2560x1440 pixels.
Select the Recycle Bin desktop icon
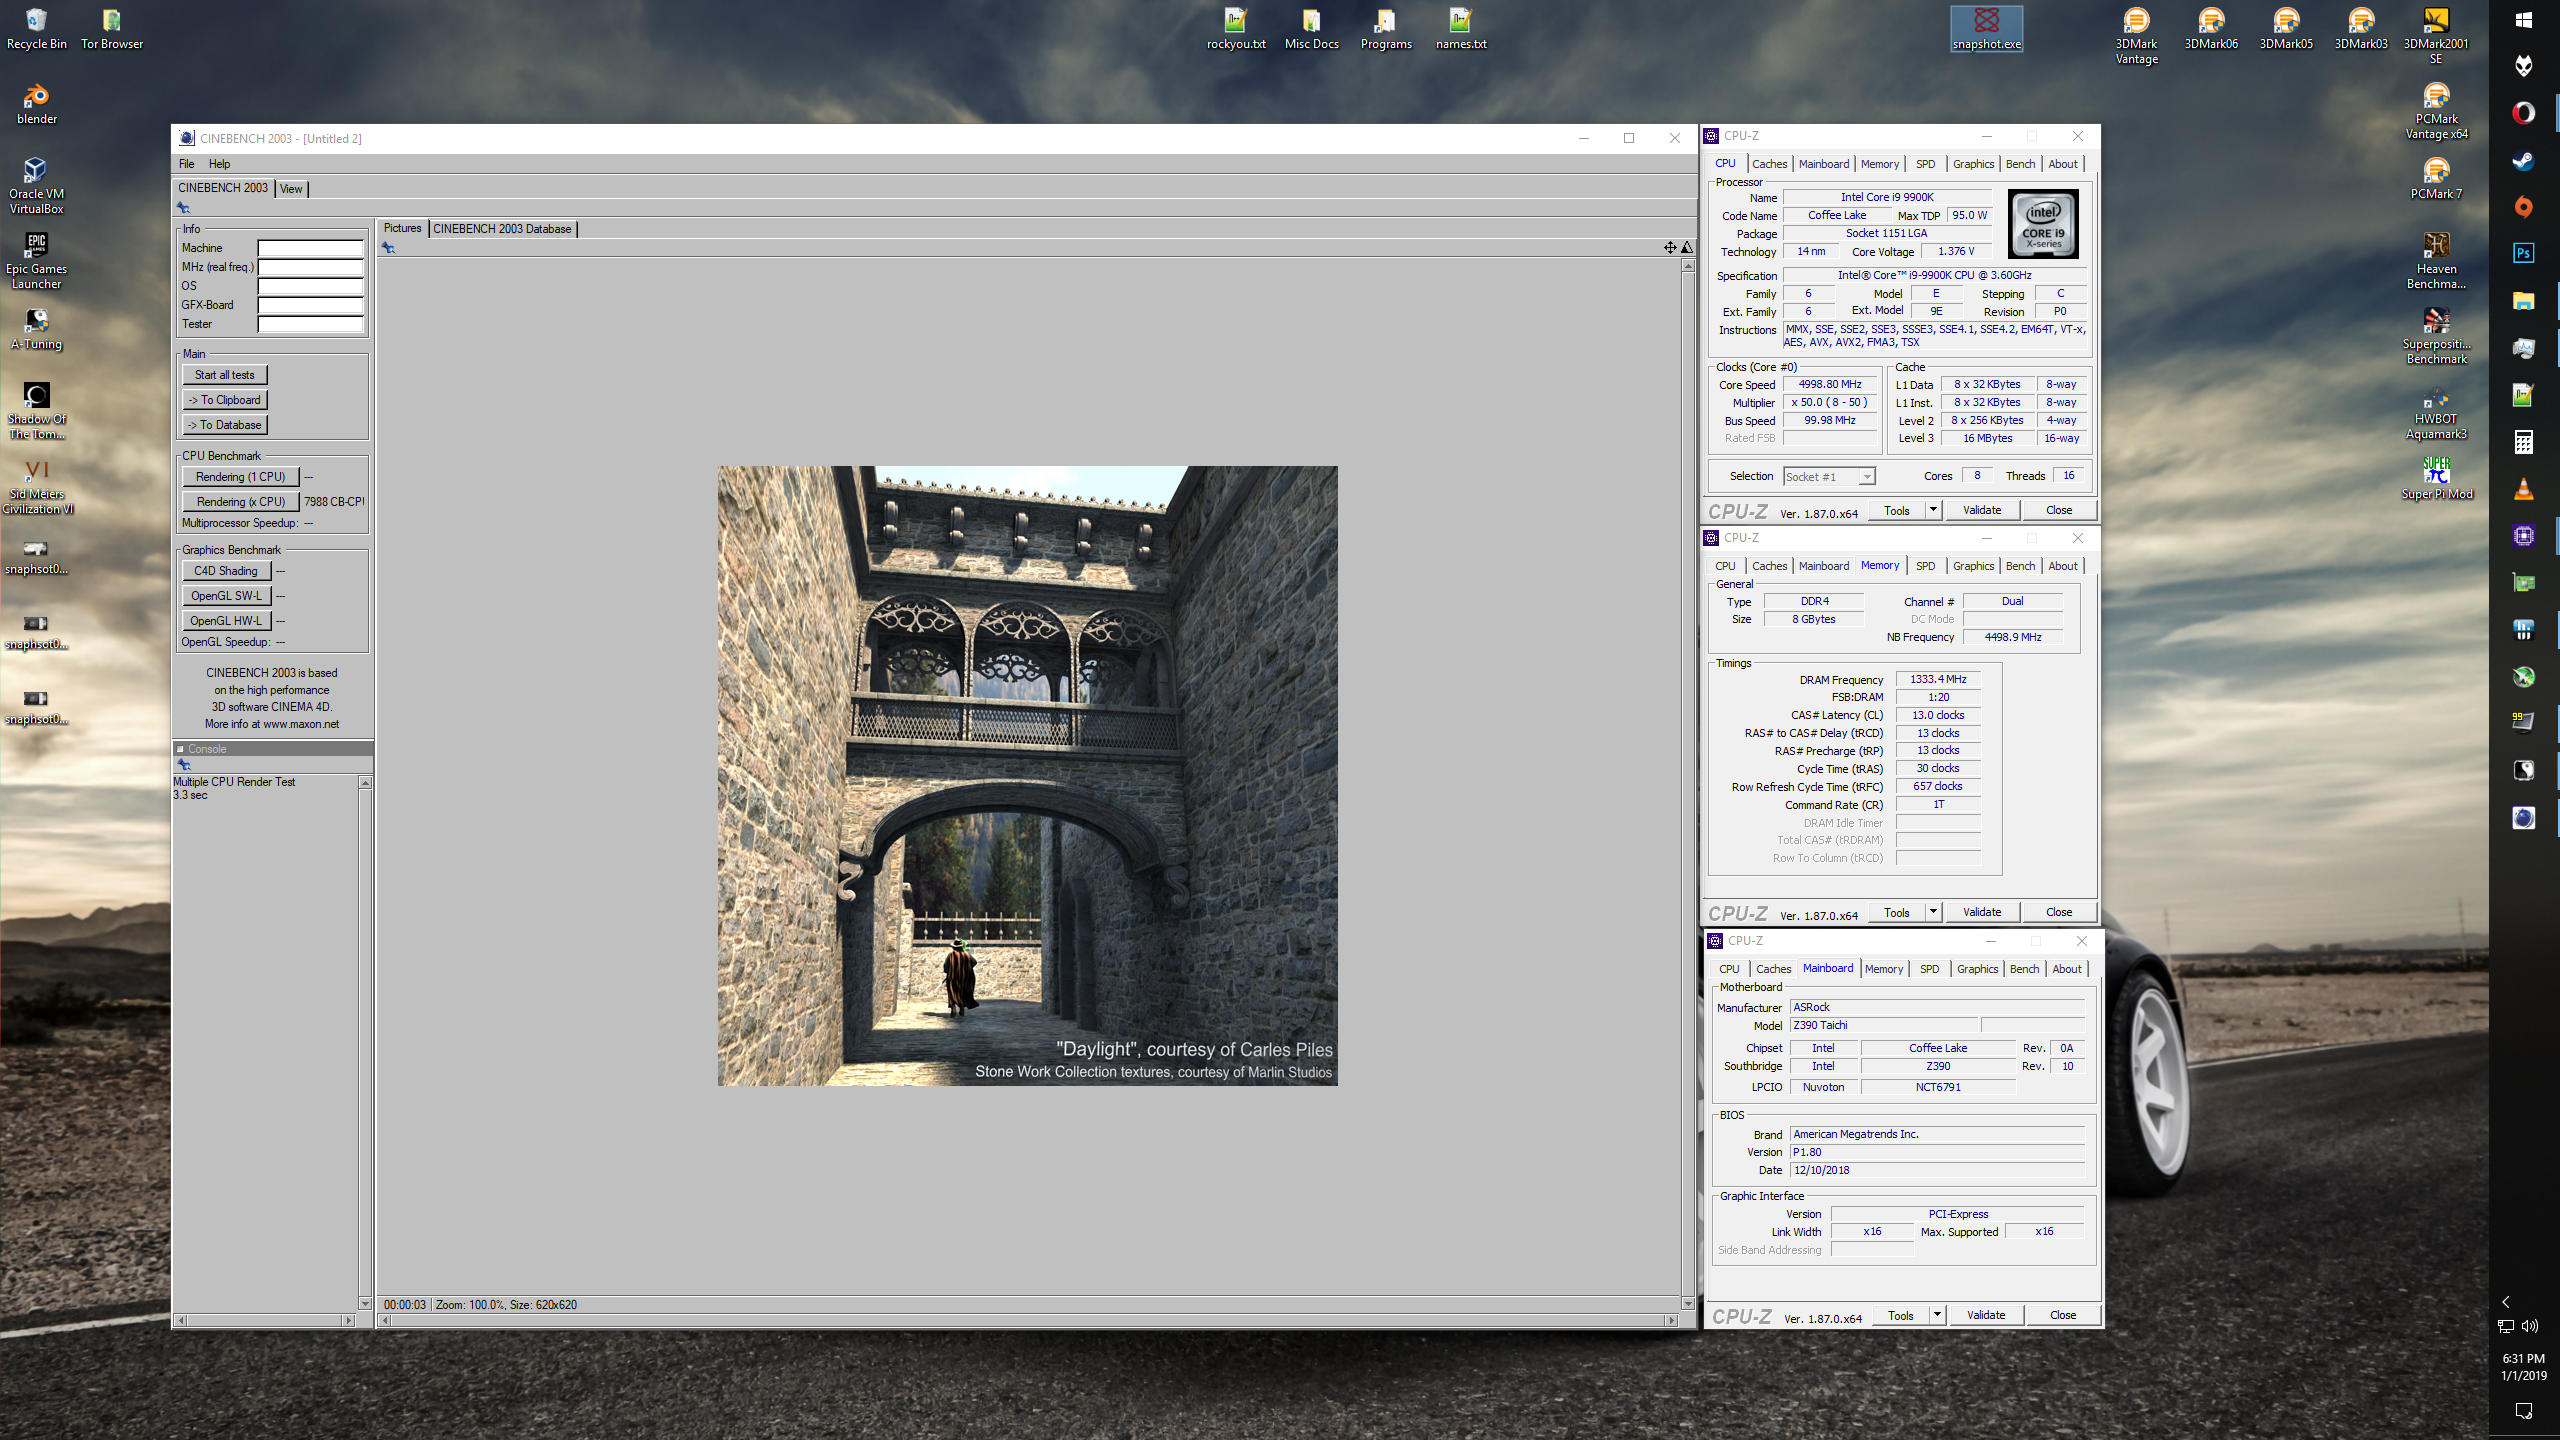36,29
